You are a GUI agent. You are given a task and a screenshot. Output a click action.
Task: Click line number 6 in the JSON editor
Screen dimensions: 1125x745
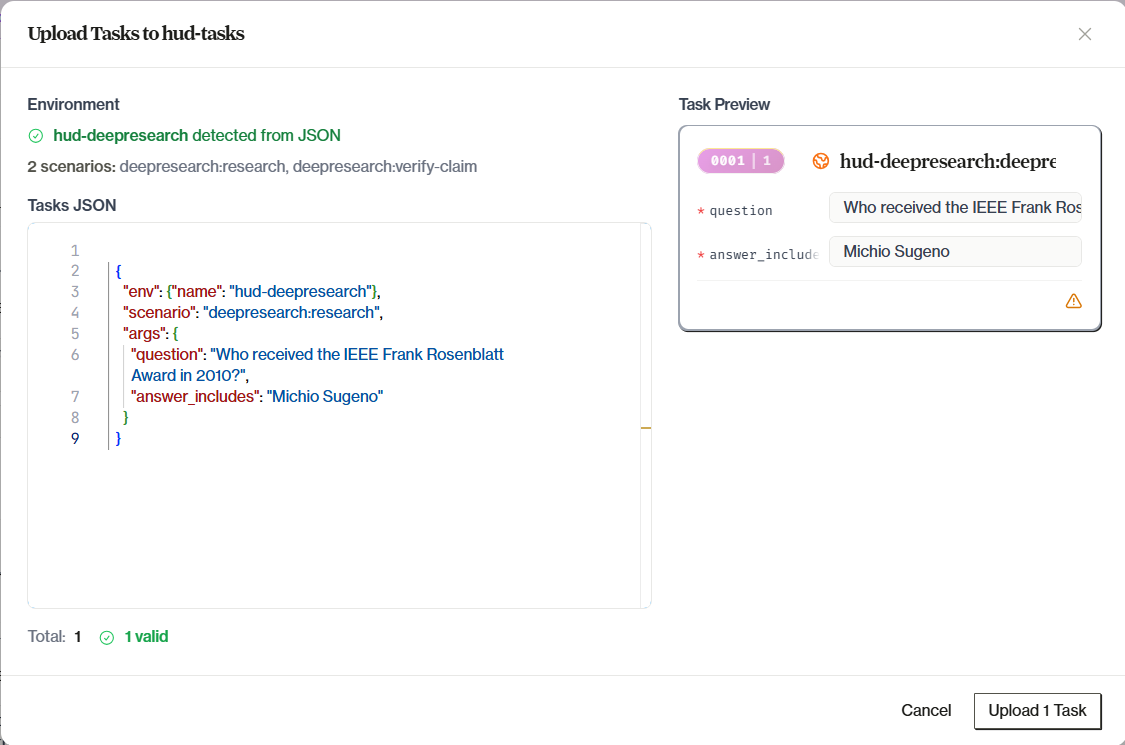pos(75,354)
